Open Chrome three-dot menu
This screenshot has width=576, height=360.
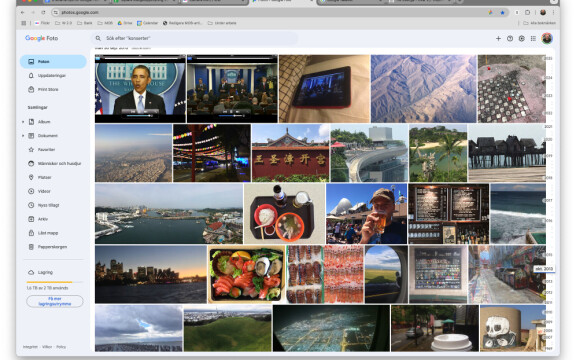[x=554, y=12]
